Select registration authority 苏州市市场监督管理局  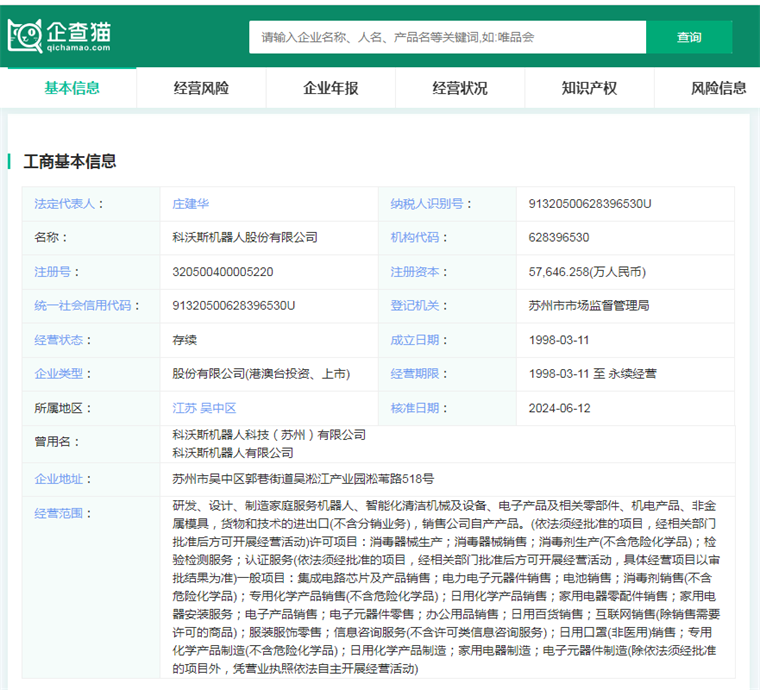(x=589, y=306)
